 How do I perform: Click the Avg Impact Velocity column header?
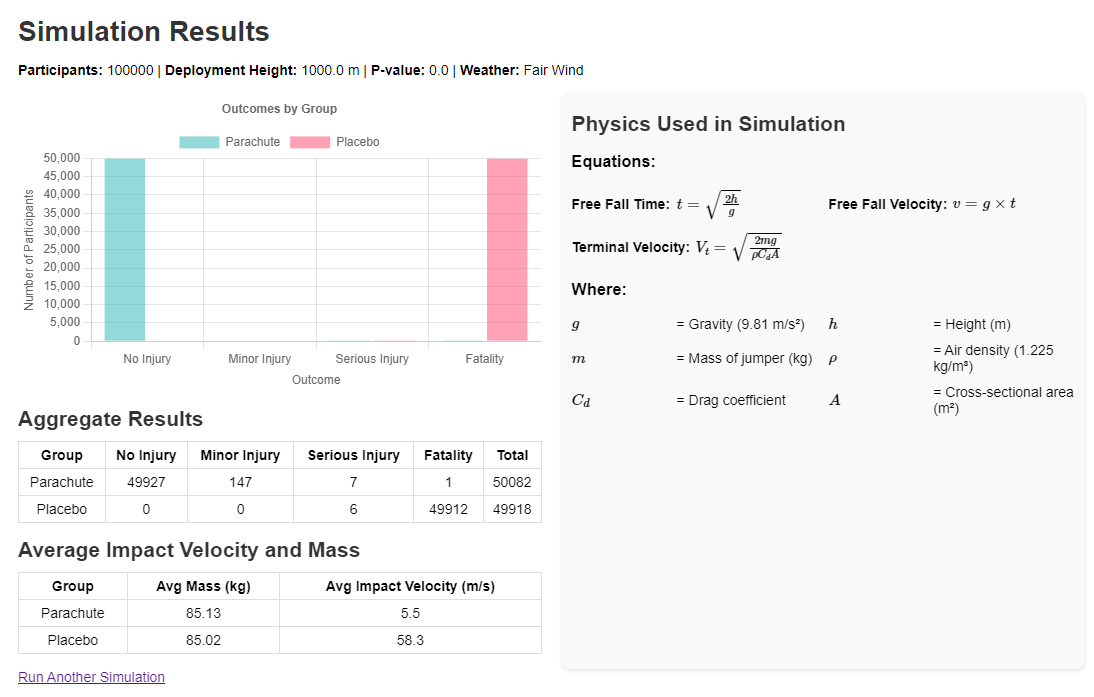tap(410, 586)
